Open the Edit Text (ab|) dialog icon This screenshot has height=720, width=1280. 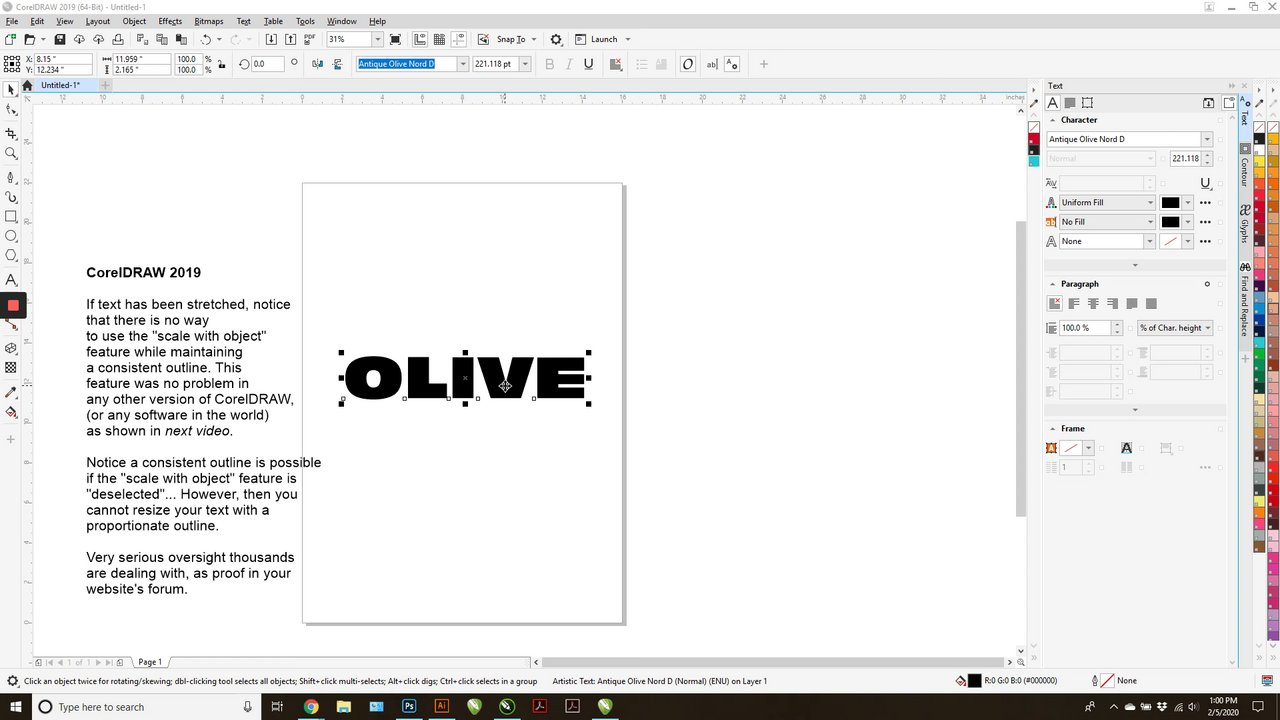[x=712, y=64]
